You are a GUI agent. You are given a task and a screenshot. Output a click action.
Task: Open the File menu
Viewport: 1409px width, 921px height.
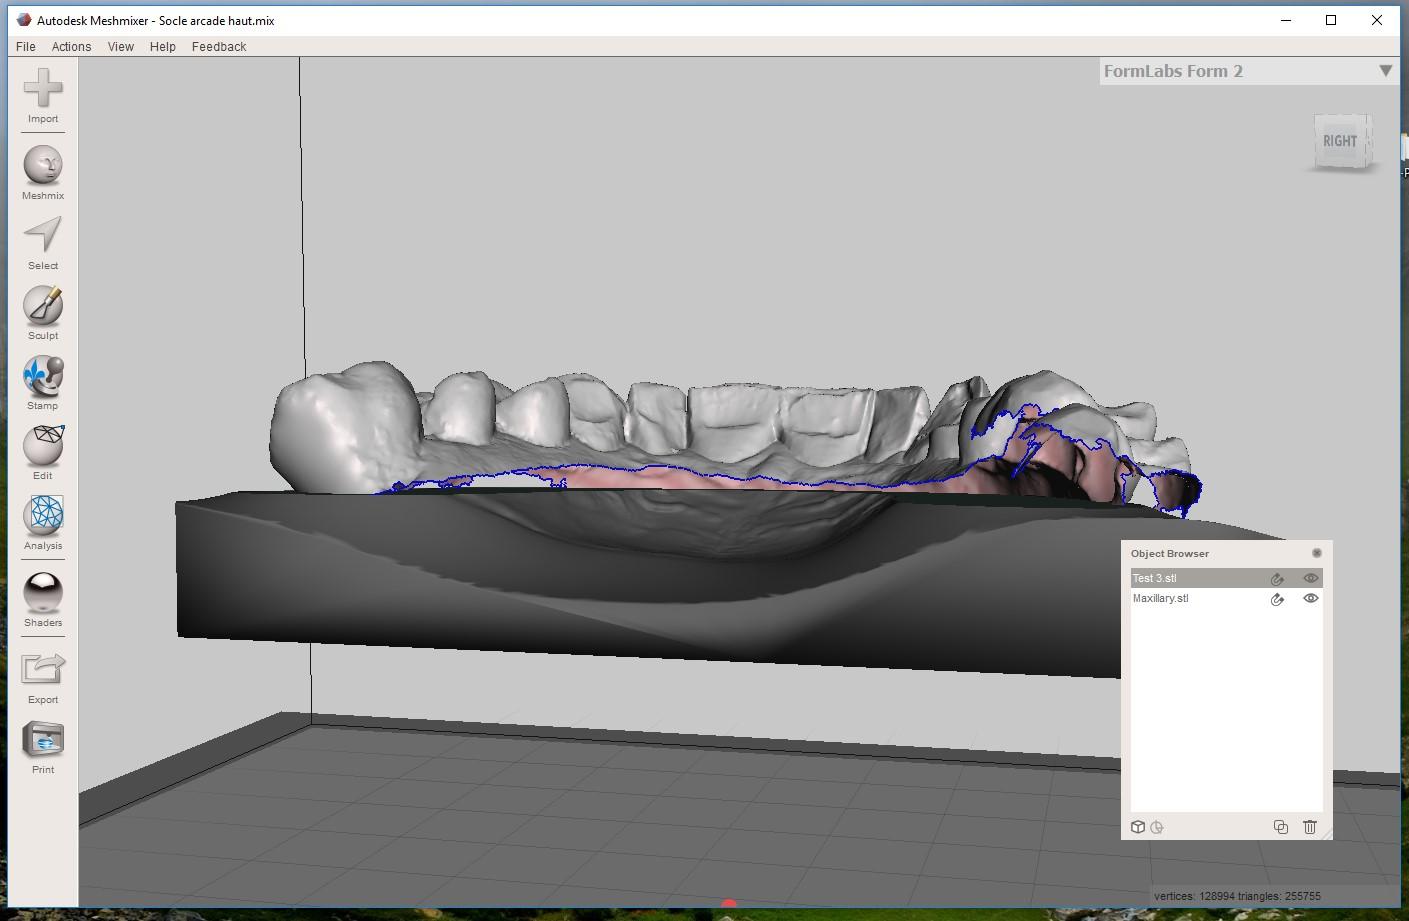coord(26,47)
